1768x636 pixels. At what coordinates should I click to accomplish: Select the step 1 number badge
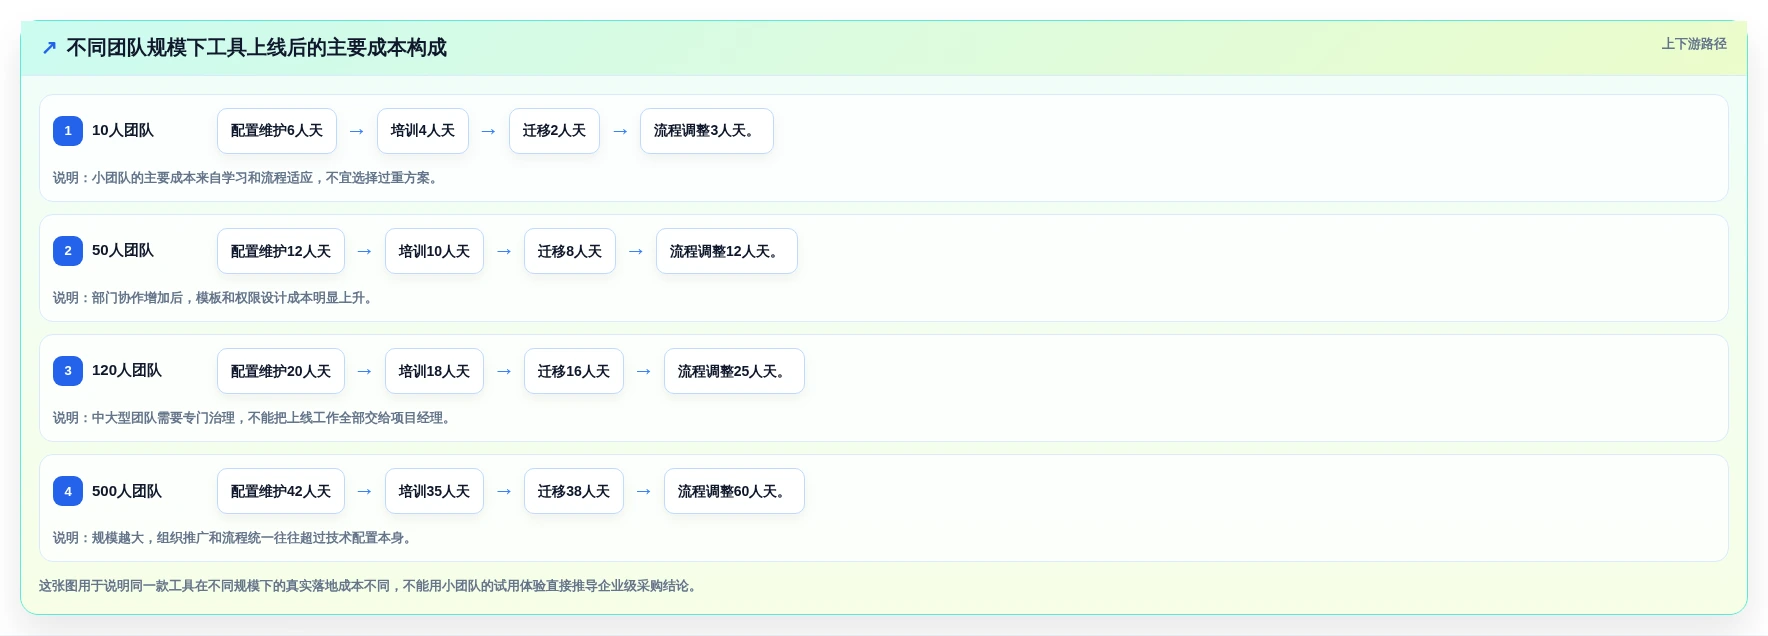tap(68, 131)
